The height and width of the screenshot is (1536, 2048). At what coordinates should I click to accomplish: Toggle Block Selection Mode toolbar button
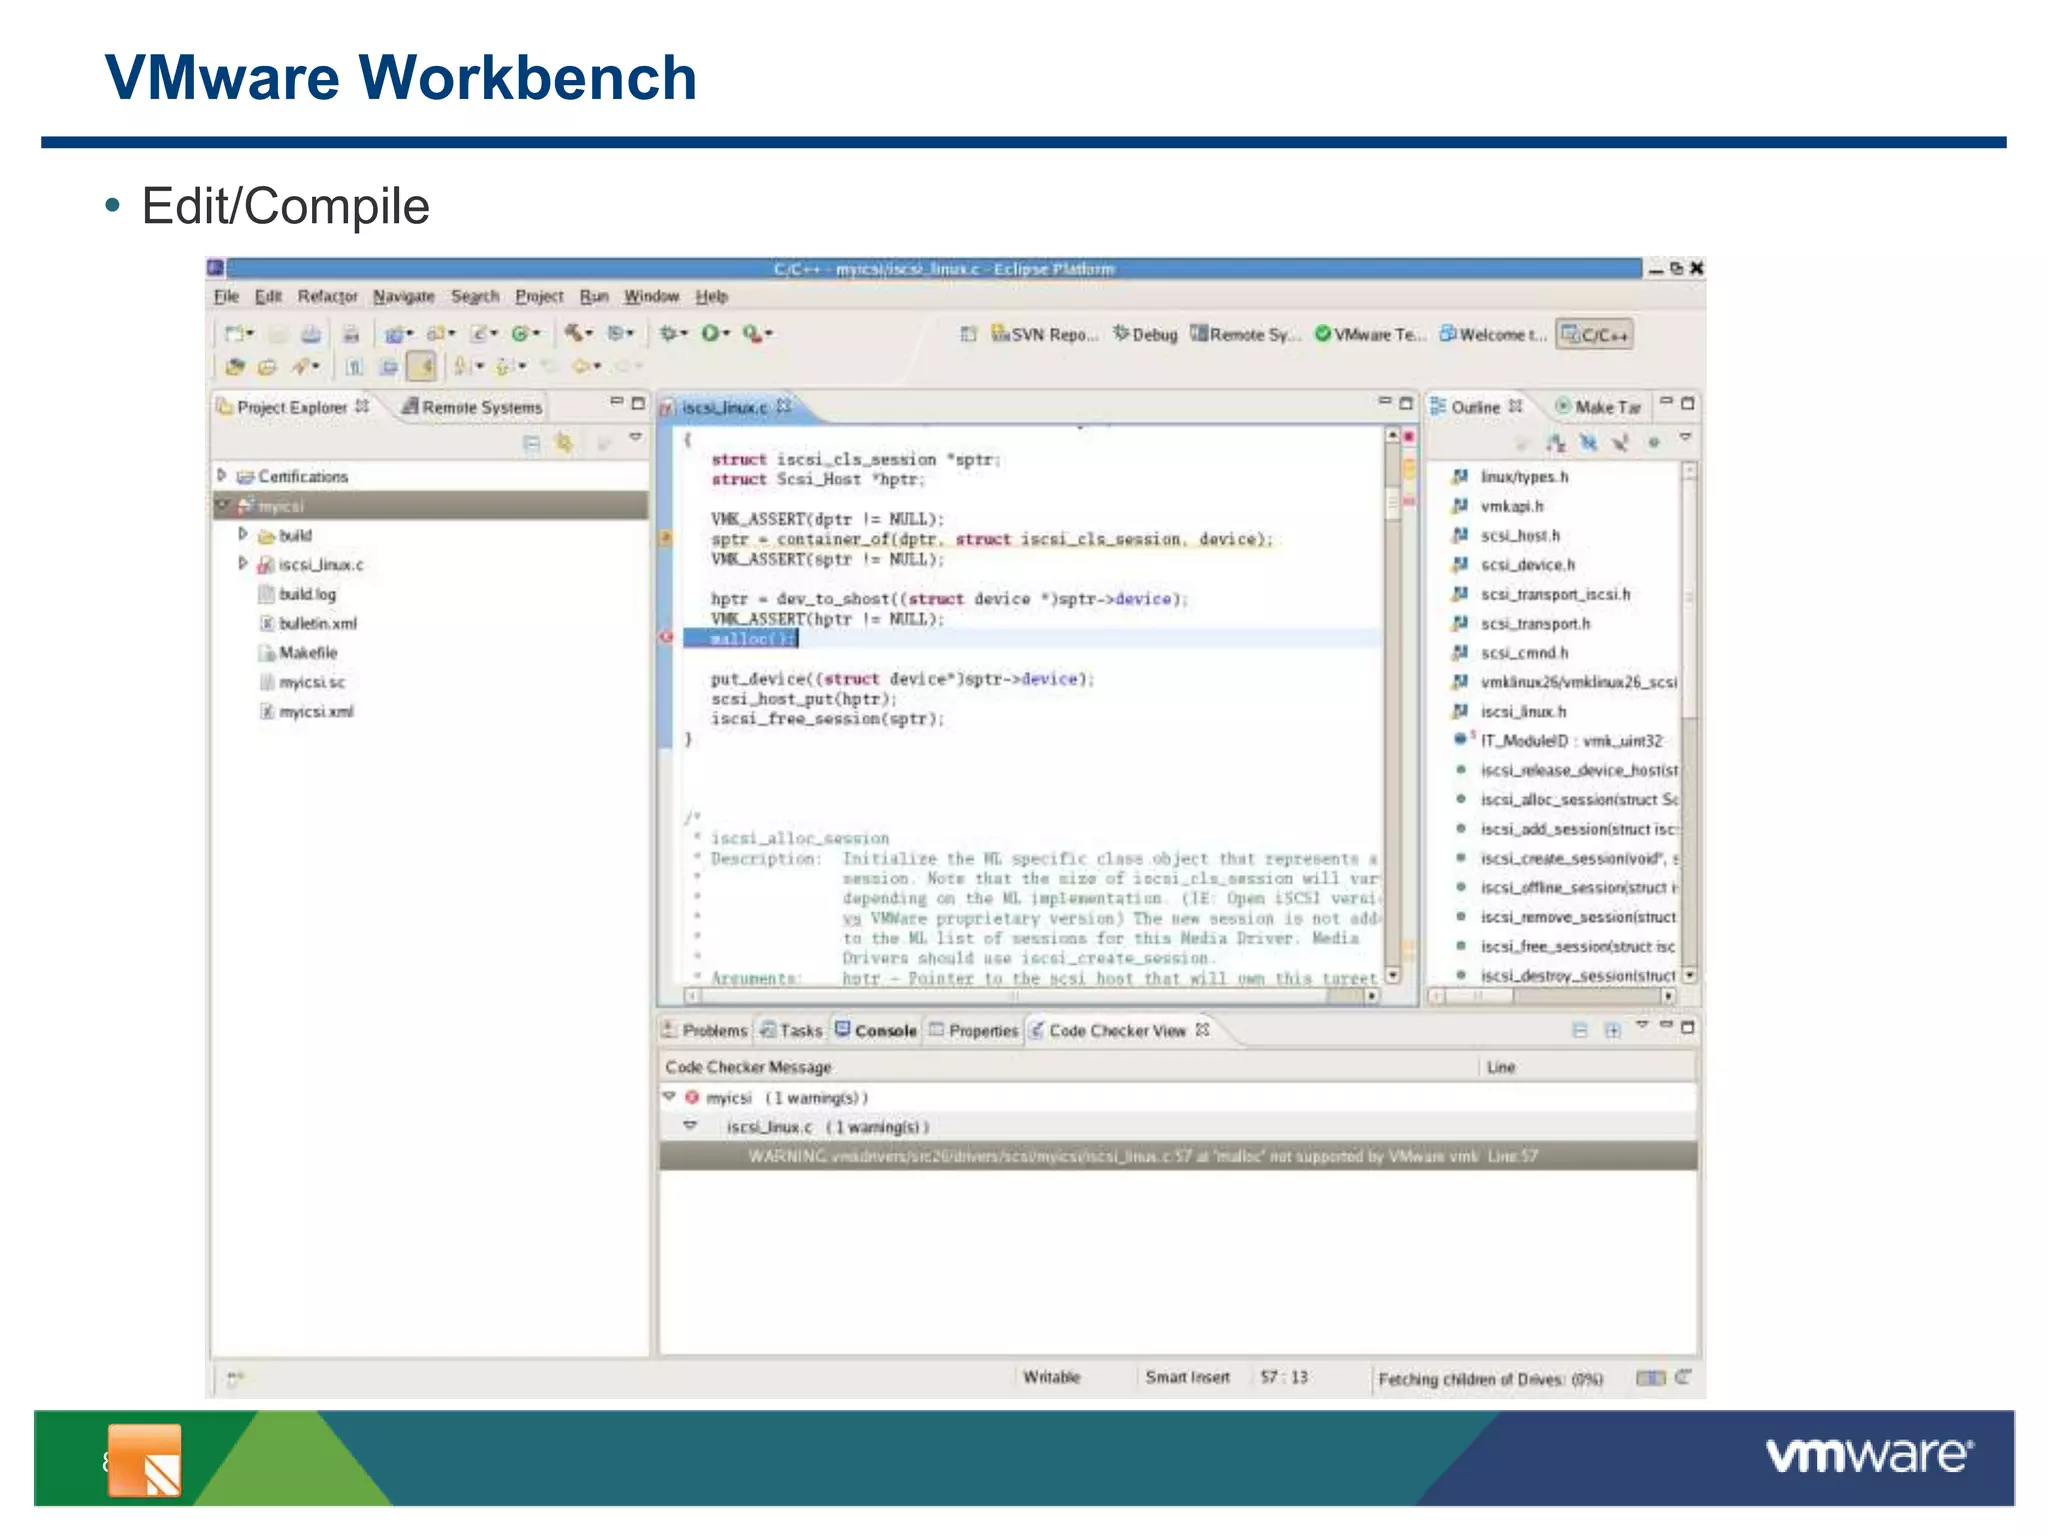point(389,367)
